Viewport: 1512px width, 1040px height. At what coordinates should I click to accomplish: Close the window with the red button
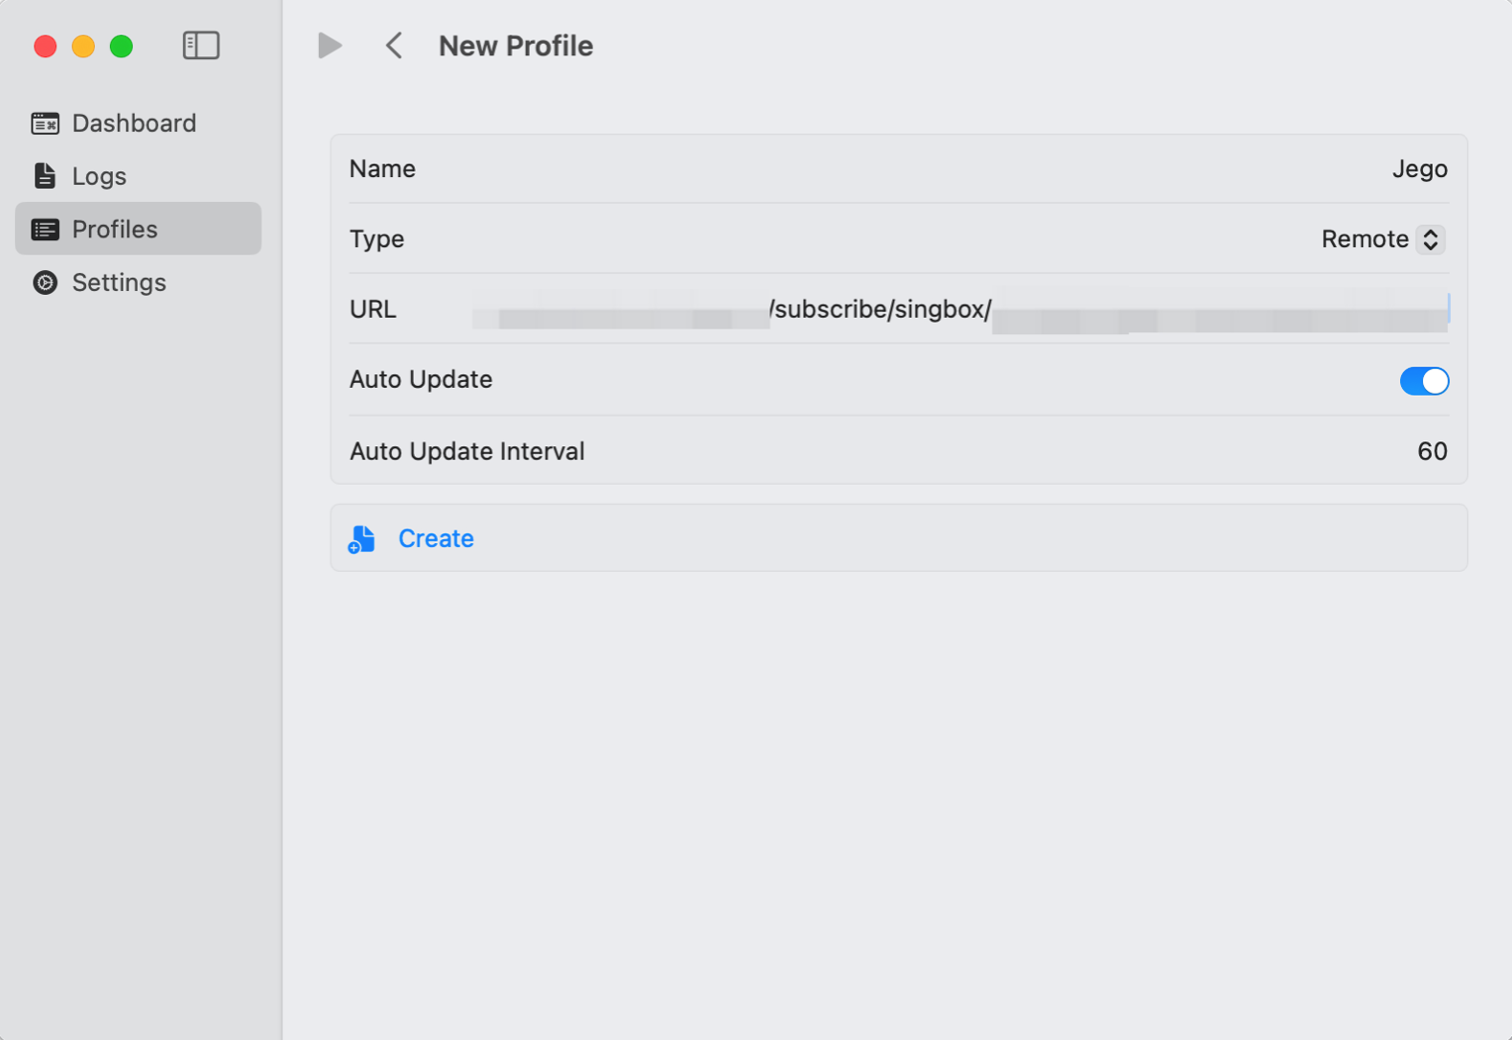point(45,46)
